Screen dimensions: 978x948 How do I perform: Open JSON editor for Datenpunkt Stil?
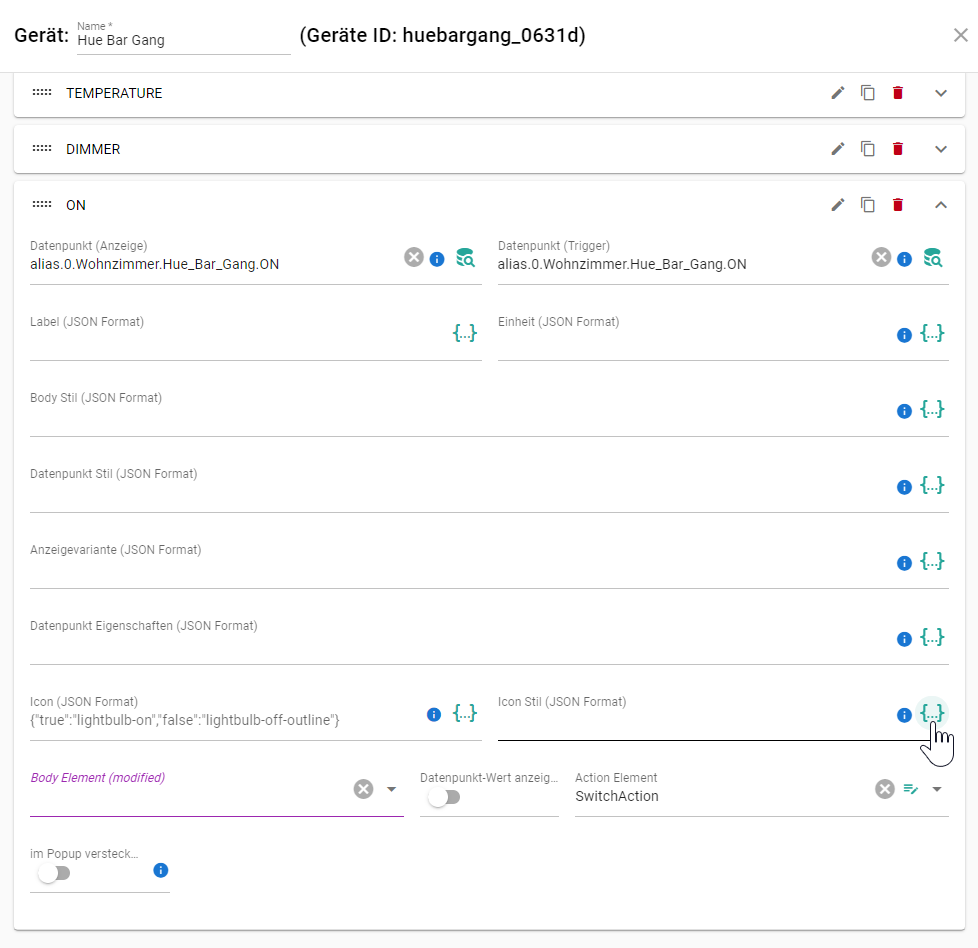tap(932, 485)
